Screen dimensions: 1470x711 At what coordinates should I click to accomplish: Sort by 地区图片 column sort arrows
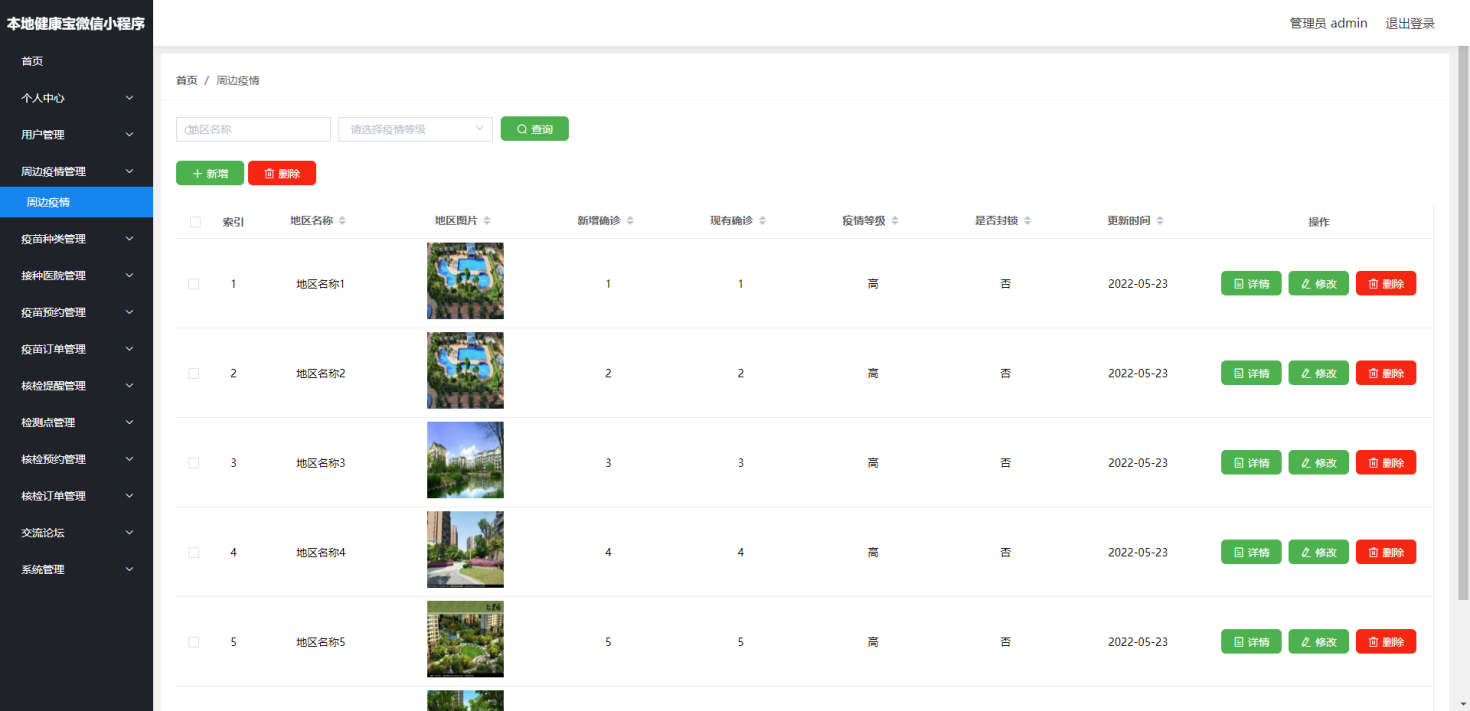486,221
